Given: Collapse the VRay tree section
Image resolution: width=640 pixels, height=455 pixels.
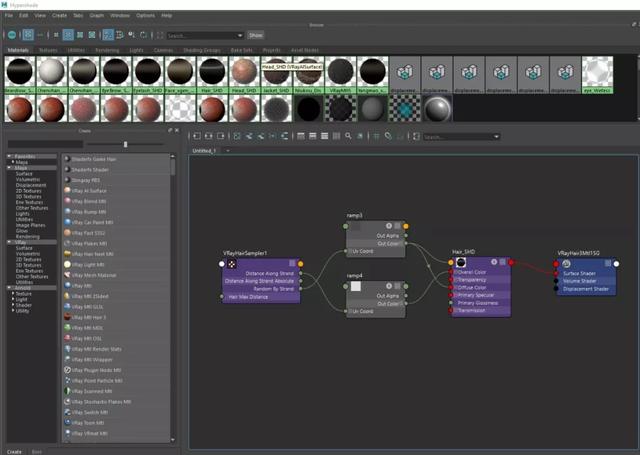Looking at the screenshot, I should tap(9, 242).
